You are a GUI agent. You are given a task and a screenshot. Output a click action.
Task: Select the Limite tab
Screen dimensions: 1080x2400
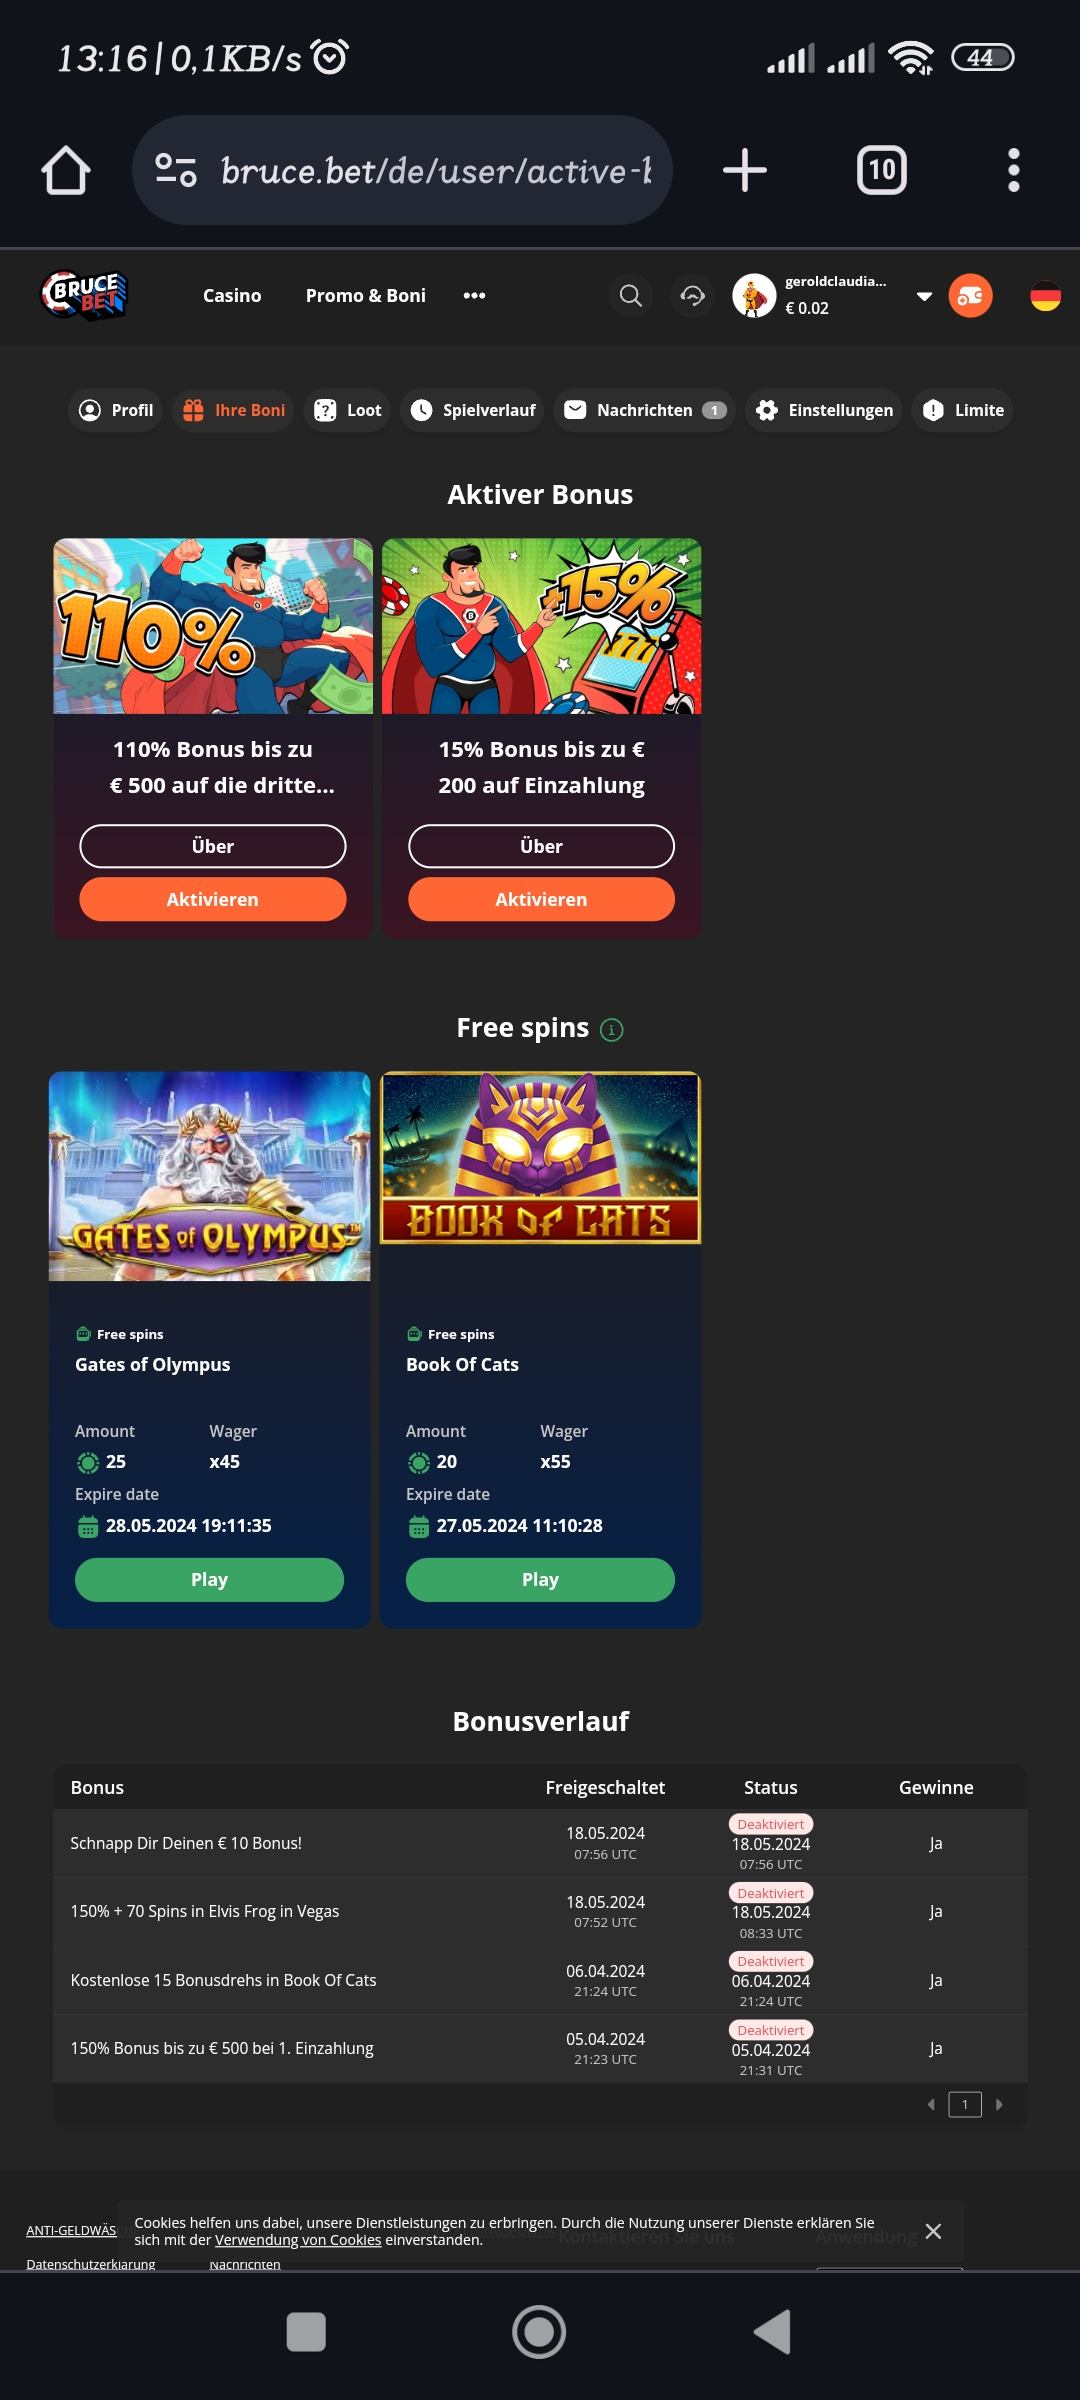963,410
